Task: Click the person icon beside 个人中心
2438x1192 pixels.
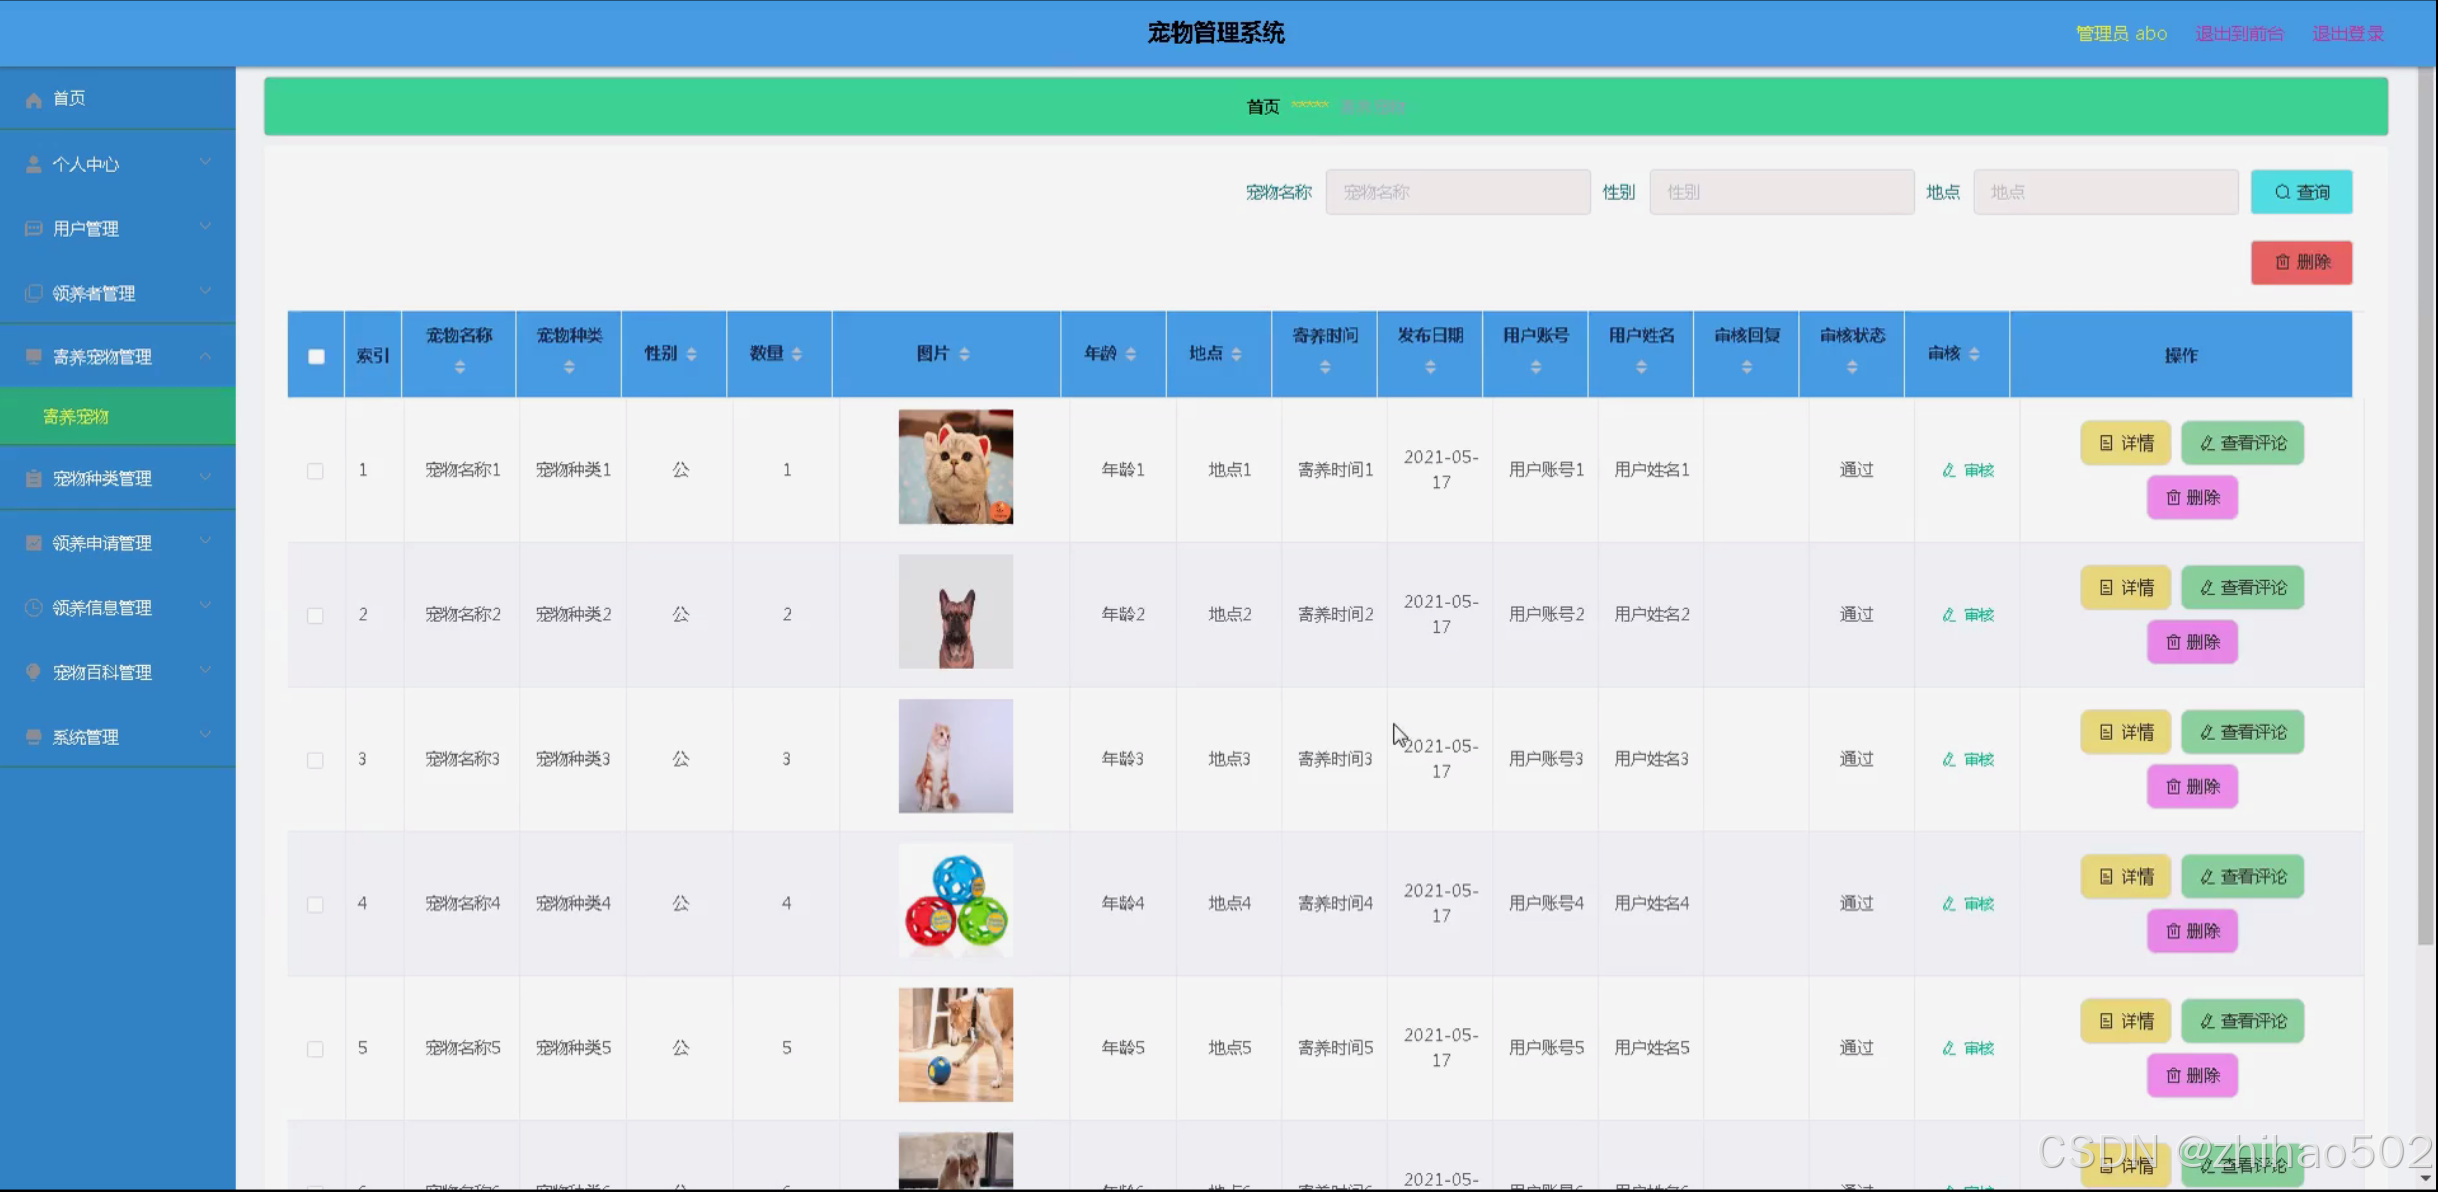Action: [34, 164]
